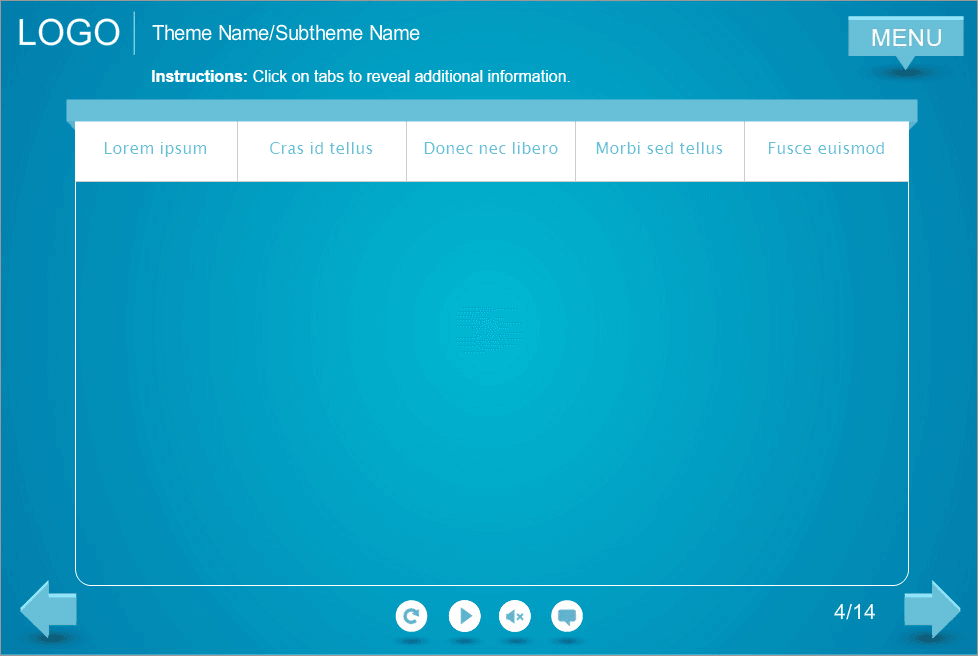Click the LOGO in the header
Screen dimensions: 978x656
69,33
